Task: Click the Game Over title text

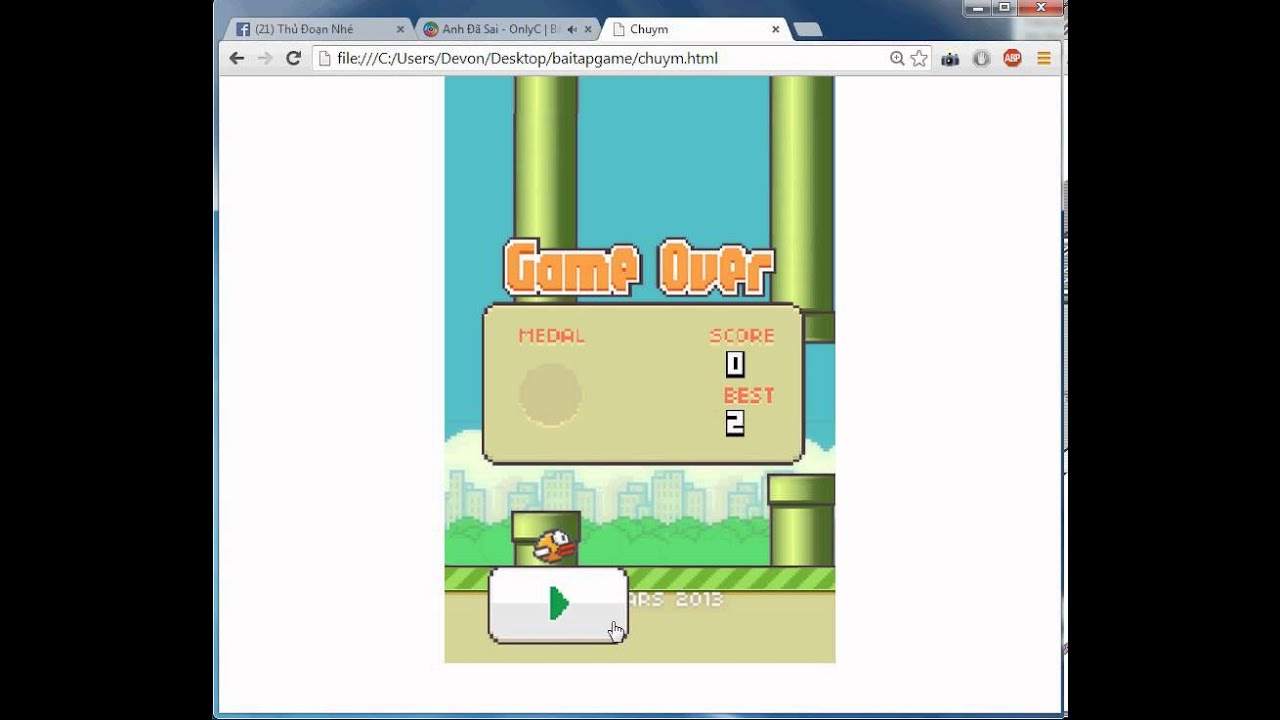Action: 639,268
